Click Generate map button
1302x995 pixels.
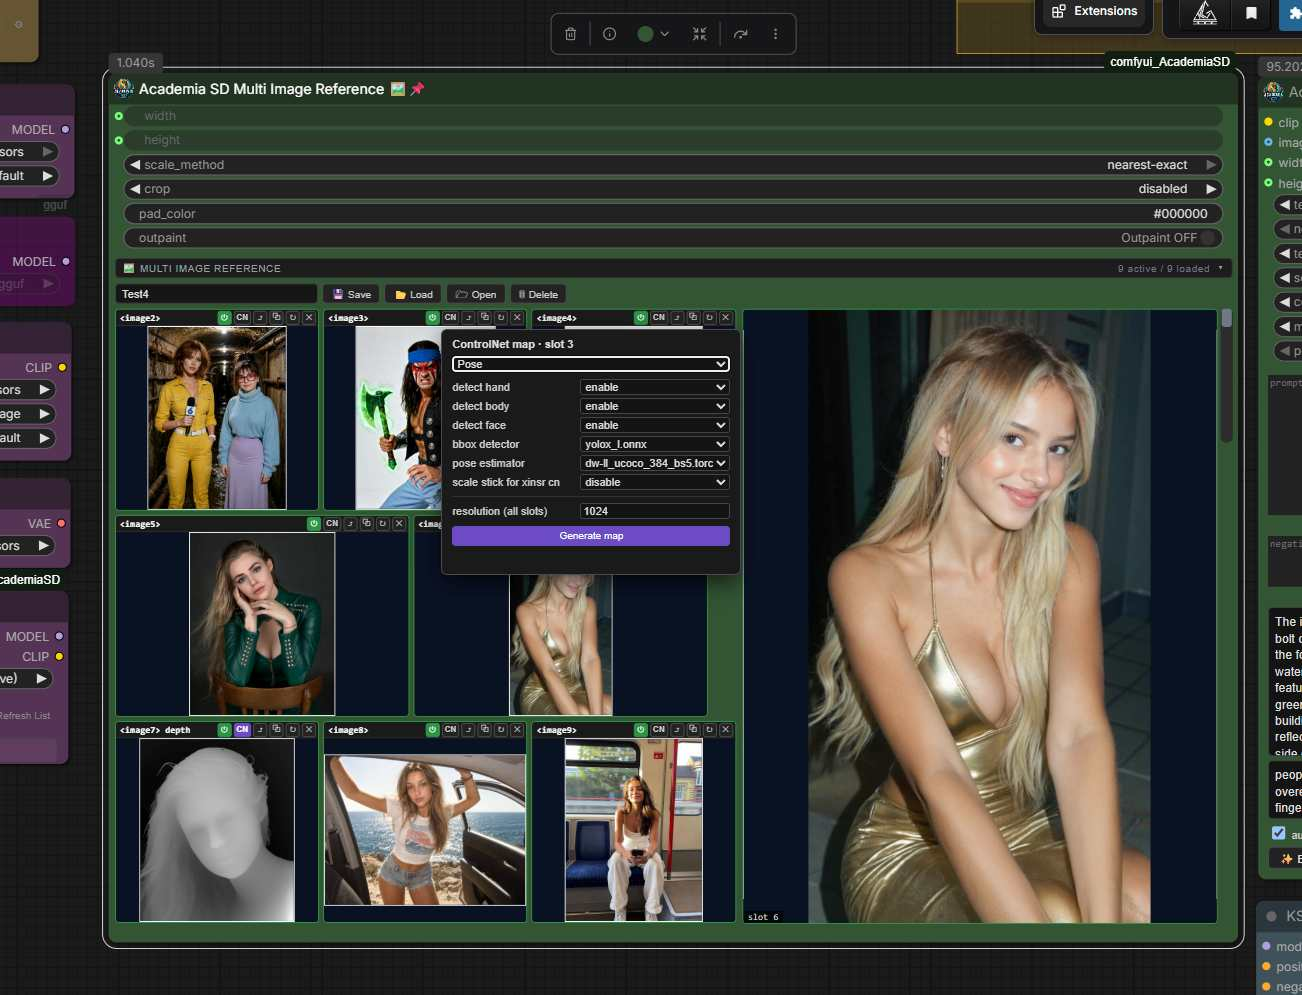[x=591, y=536]
